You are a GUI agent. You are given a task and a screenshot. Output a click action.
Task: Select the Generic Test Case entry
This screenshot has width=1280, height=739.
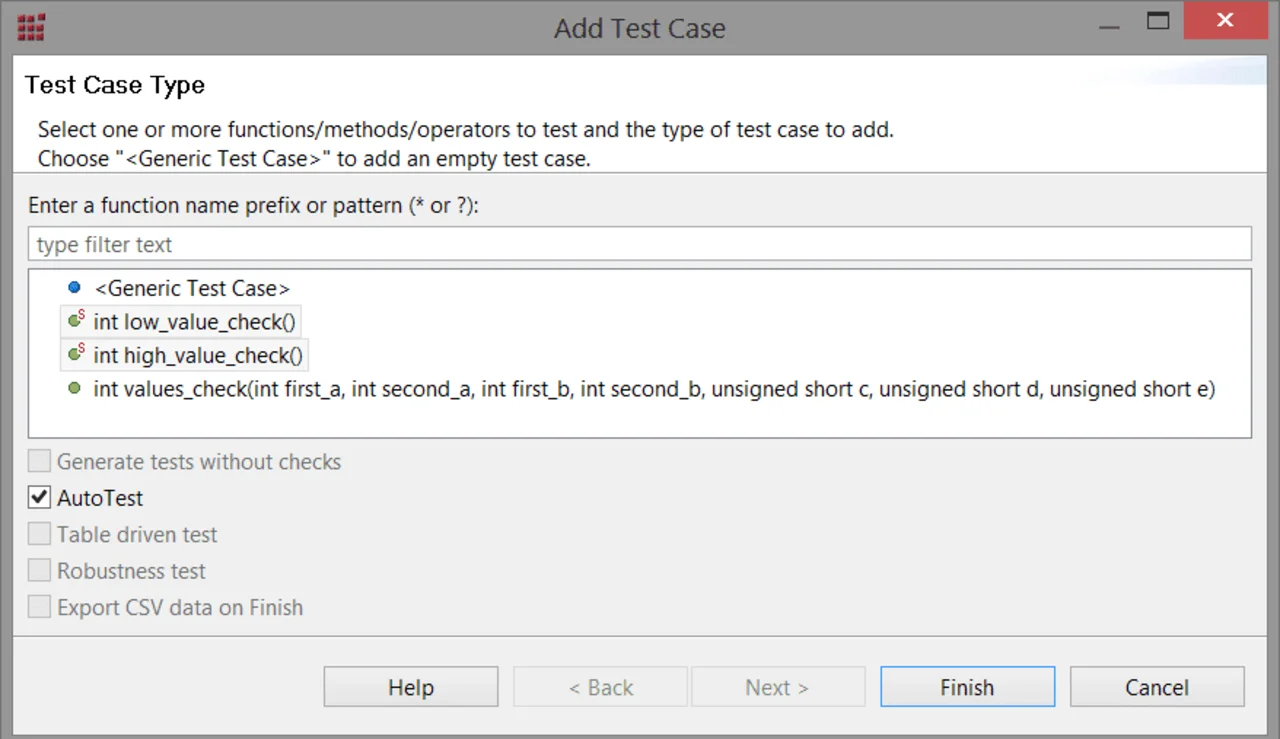[x=192, y=288]
